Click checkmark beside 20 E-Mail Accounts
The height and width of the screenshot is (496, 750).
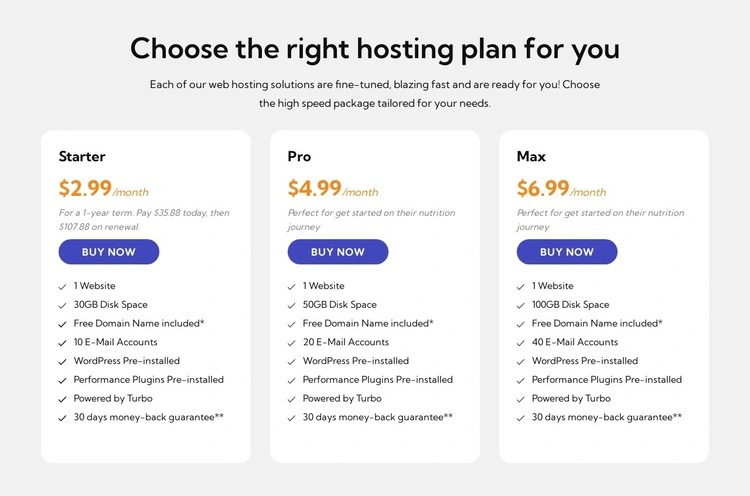tap(293, 343)
